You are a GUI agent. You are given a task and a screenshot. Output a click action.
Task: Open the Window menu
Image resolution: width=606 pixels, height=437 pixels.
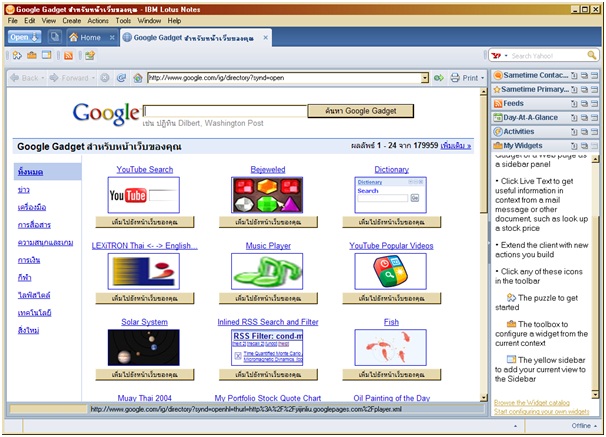click(149, 21)
